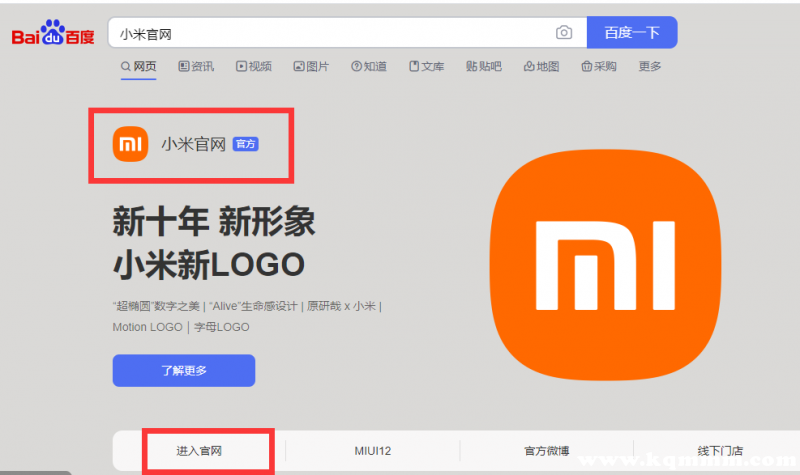Viewport: 800px width, 475px height.
Task: Click the search input field with 小米官网
Action: pos(330,33)
